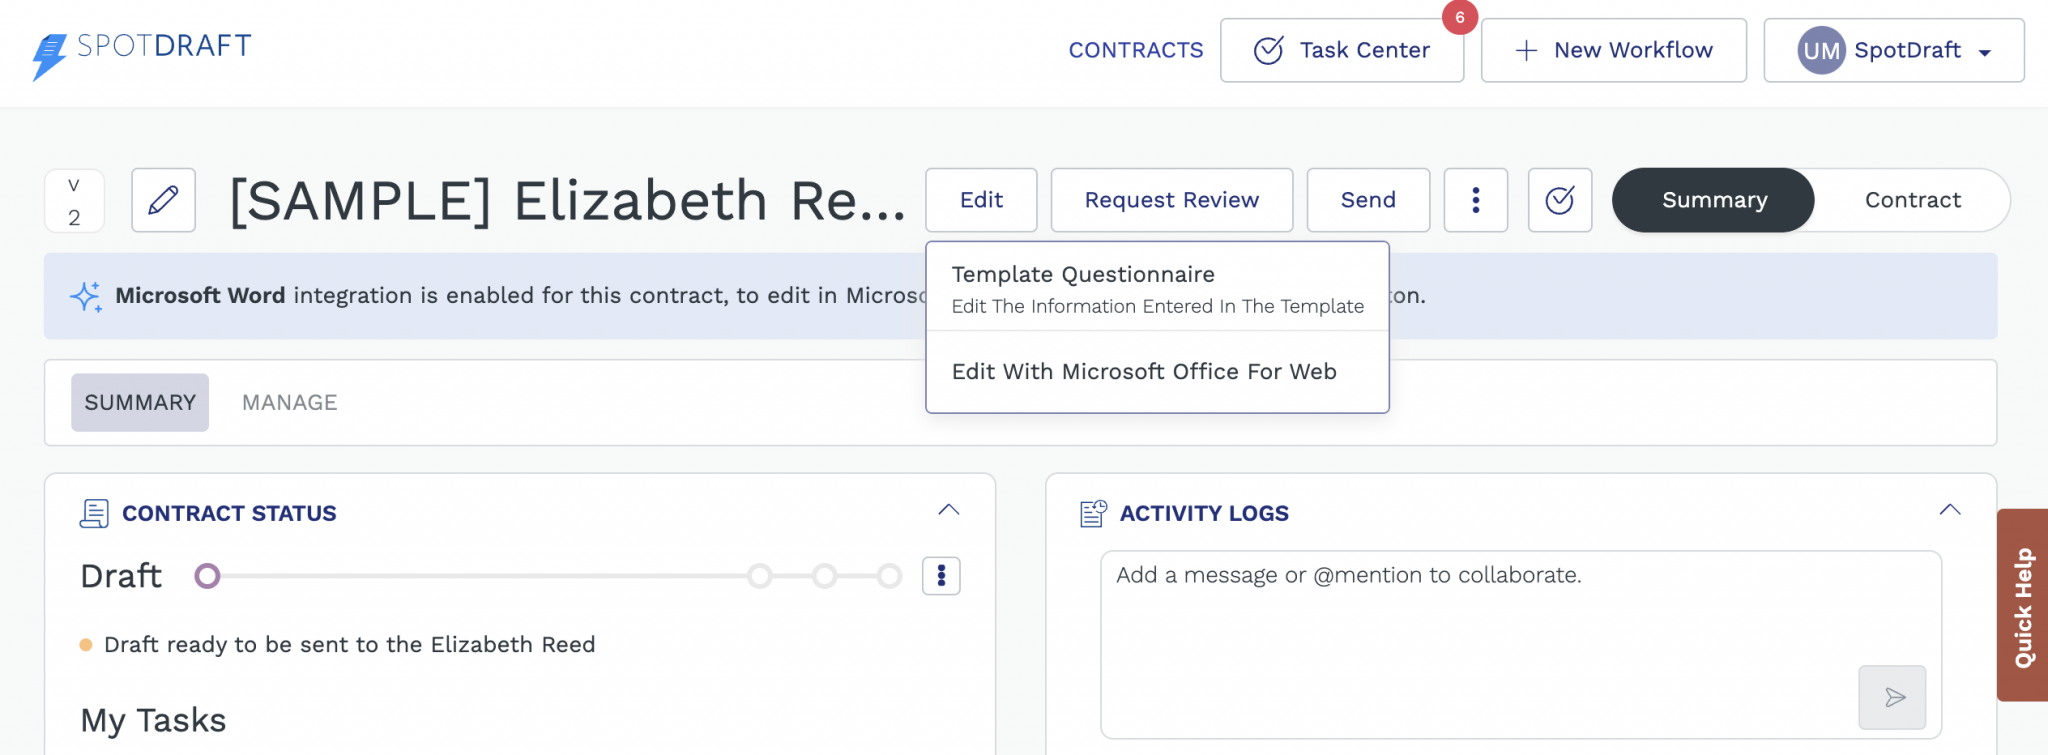Click the last stage circle on progress bar
Screen dimensions: 2048x755
pyautogui.click(x=889, y=576)
